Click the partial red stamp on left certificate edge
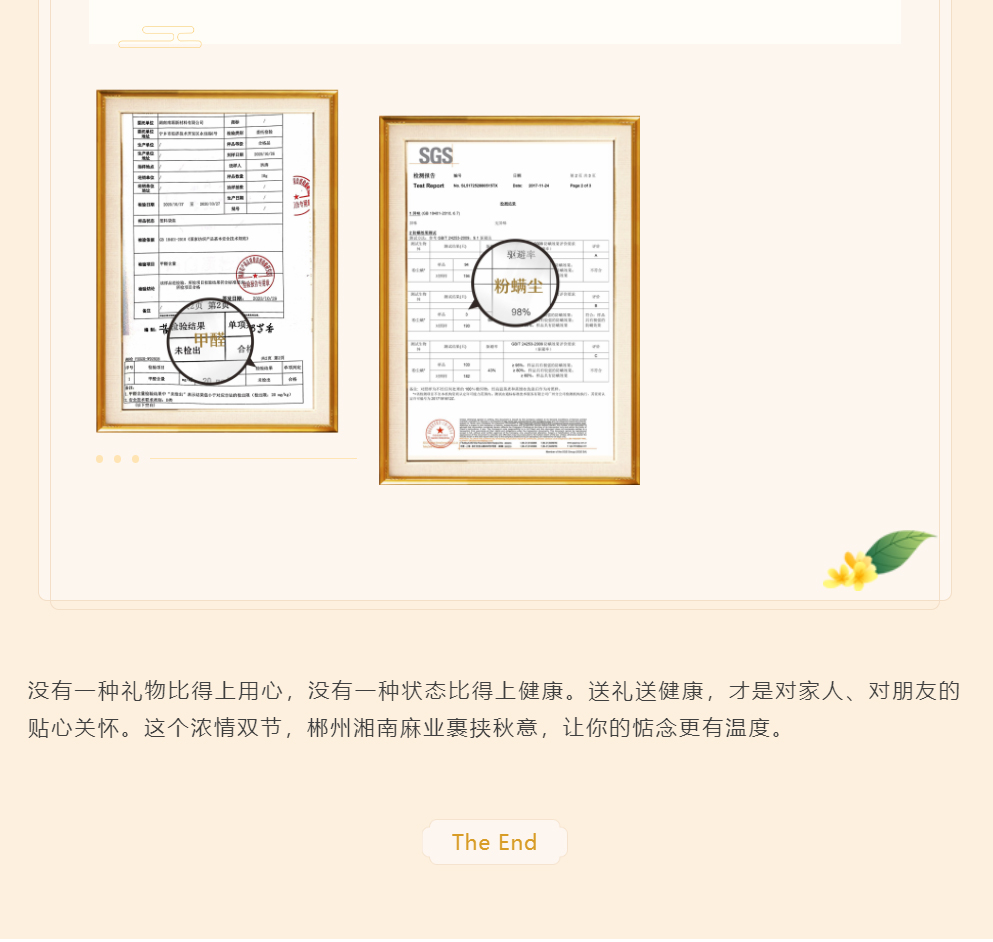This screenshot has width=993, height=942. click(x=301, y=195)
